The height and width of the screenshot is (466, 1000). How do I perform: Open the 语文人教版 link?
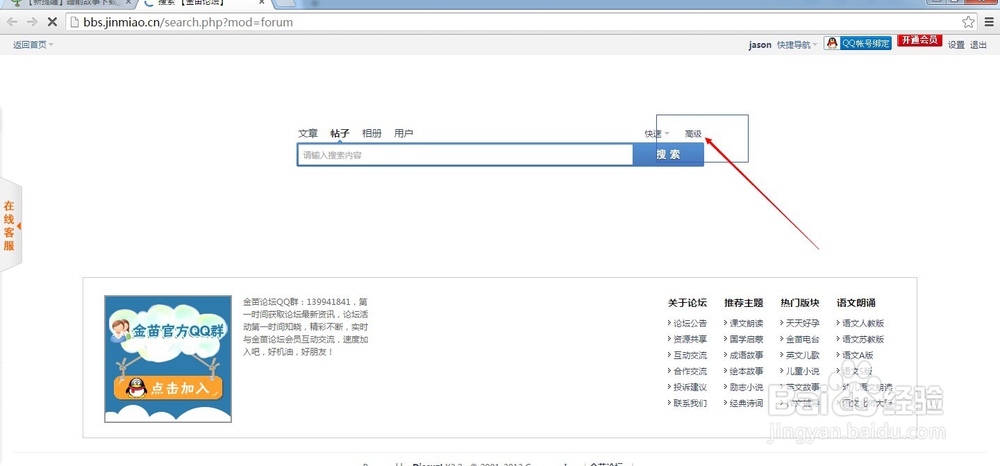[863, 323]
